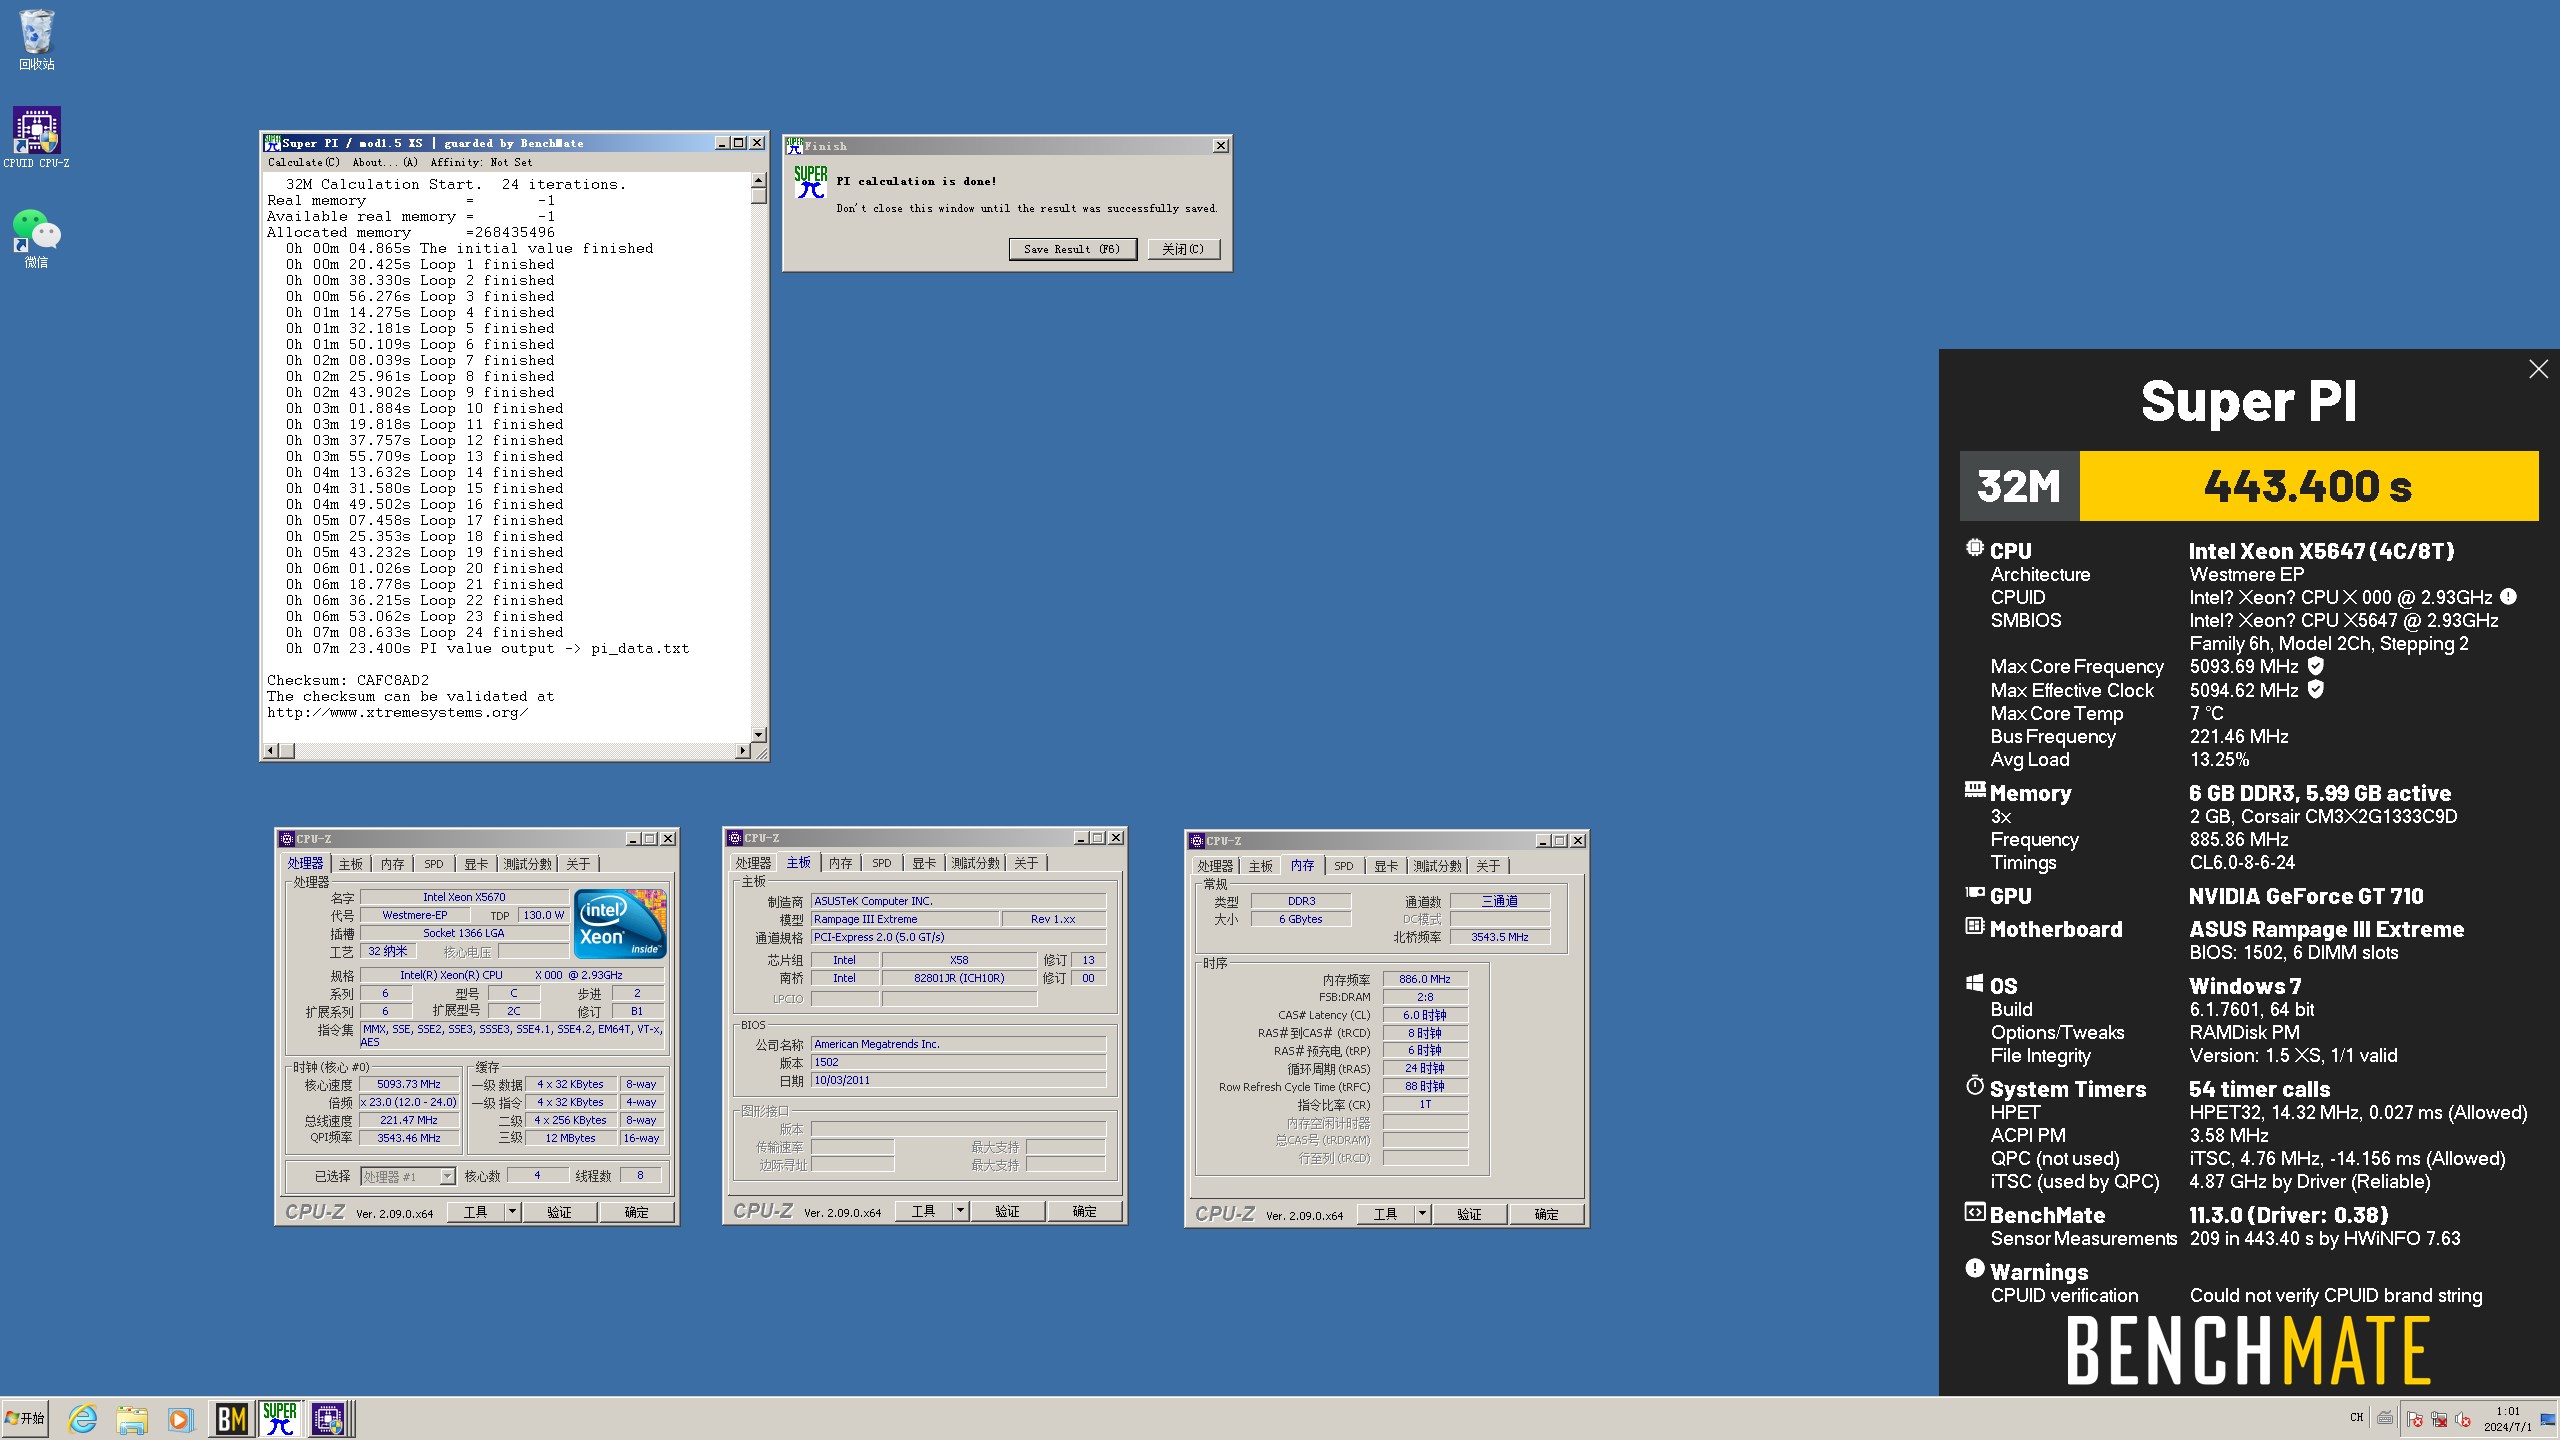
Task: Expand 工具 dropdown arrow in middle CPU-Z
Action: coord(960,1211)
